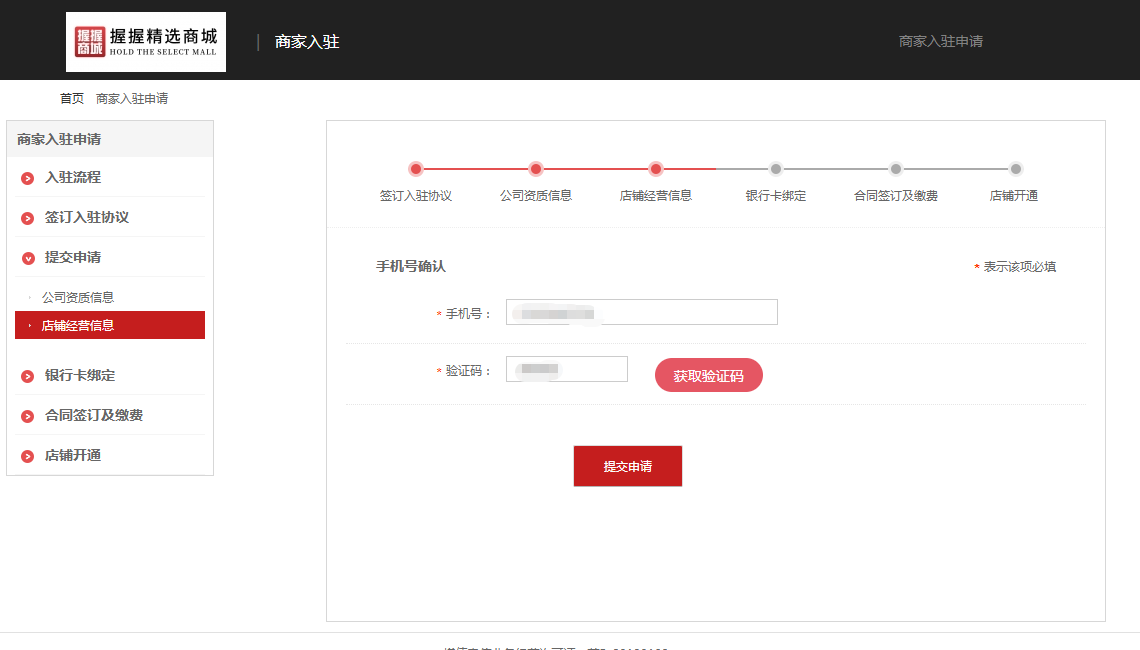
Task: Expand 店铺开通 arrow icon
Action: 28,456
